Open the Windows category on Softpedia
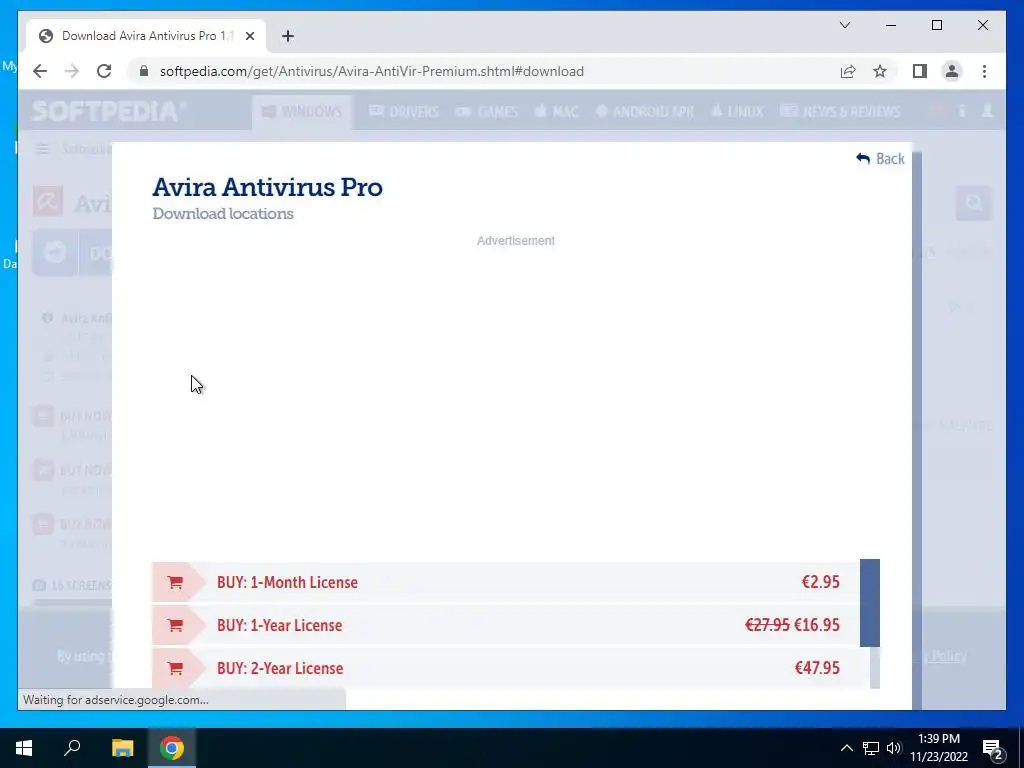This screenshot has height=768, width=1024. [x=302, y=112]
